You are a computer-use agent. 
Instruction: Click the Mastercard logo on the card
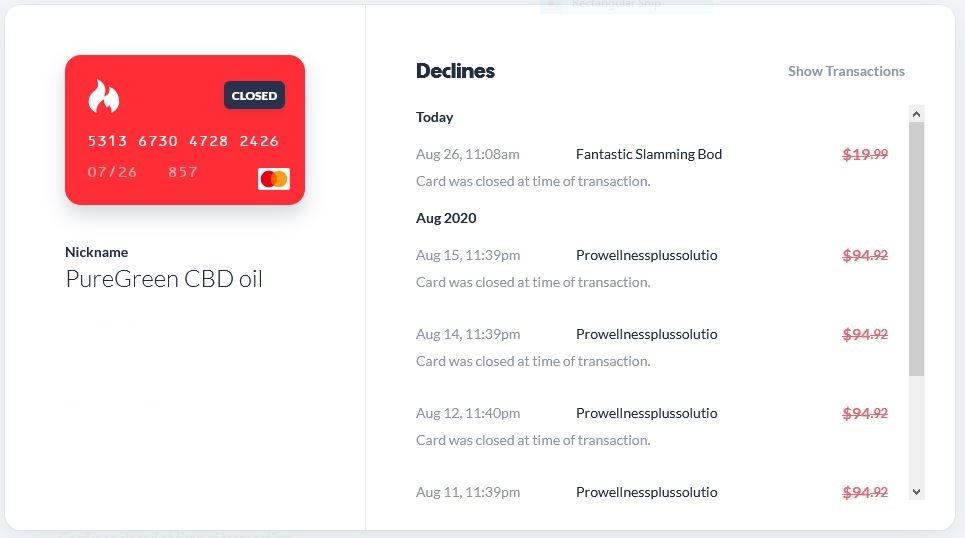[274, 179]
